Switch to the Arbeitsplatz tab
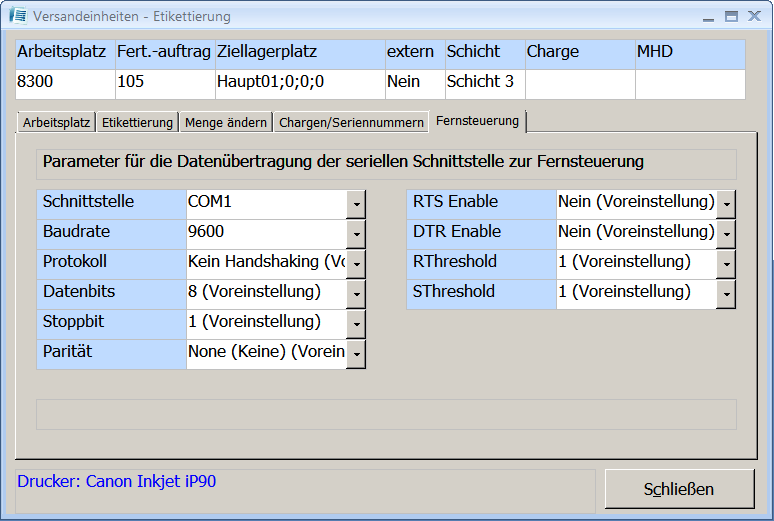 [55, 123]
